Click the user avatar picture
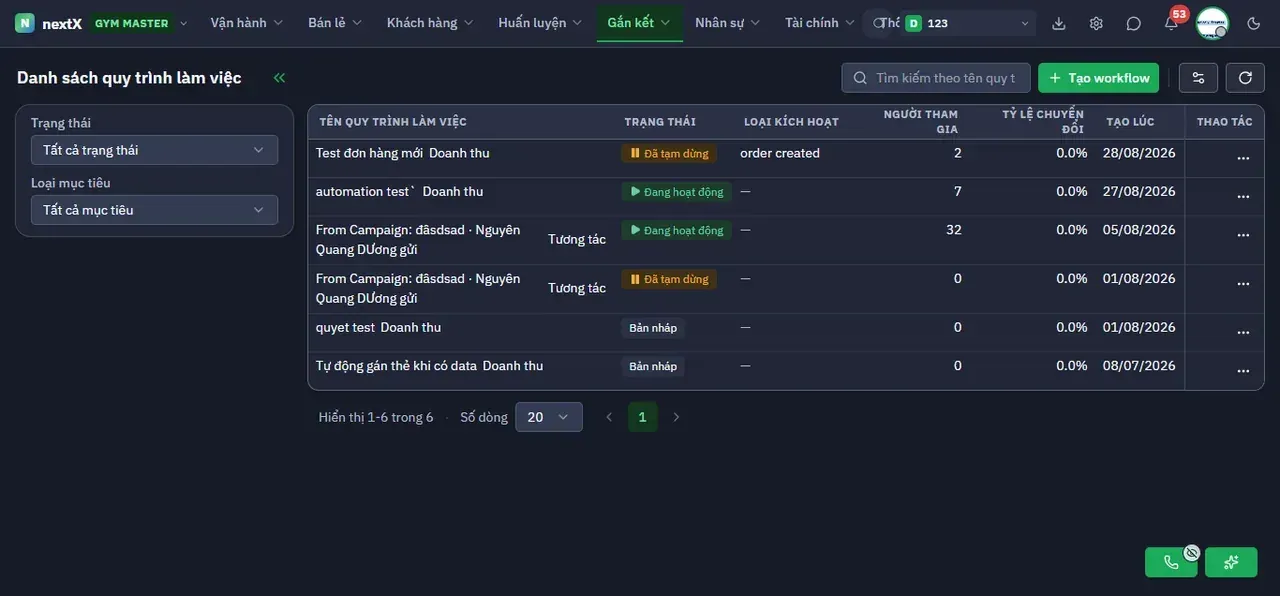The image size is (1280, 596). click(1212, 23)
